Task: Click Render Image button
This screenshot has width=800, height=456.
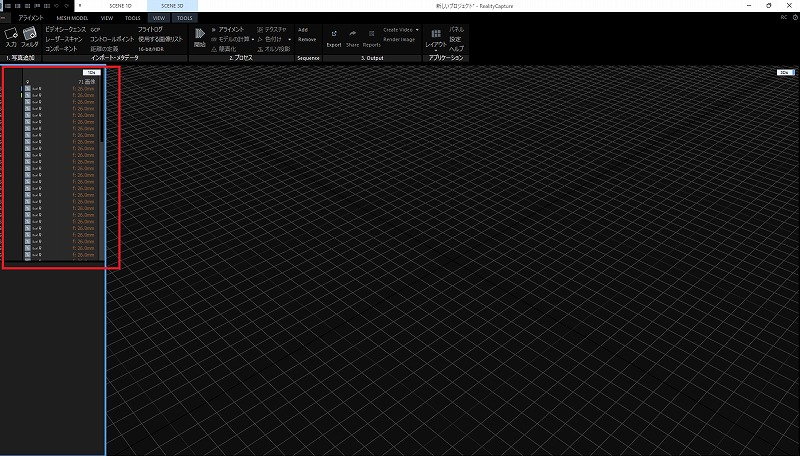Action: [x=399, y=39]
